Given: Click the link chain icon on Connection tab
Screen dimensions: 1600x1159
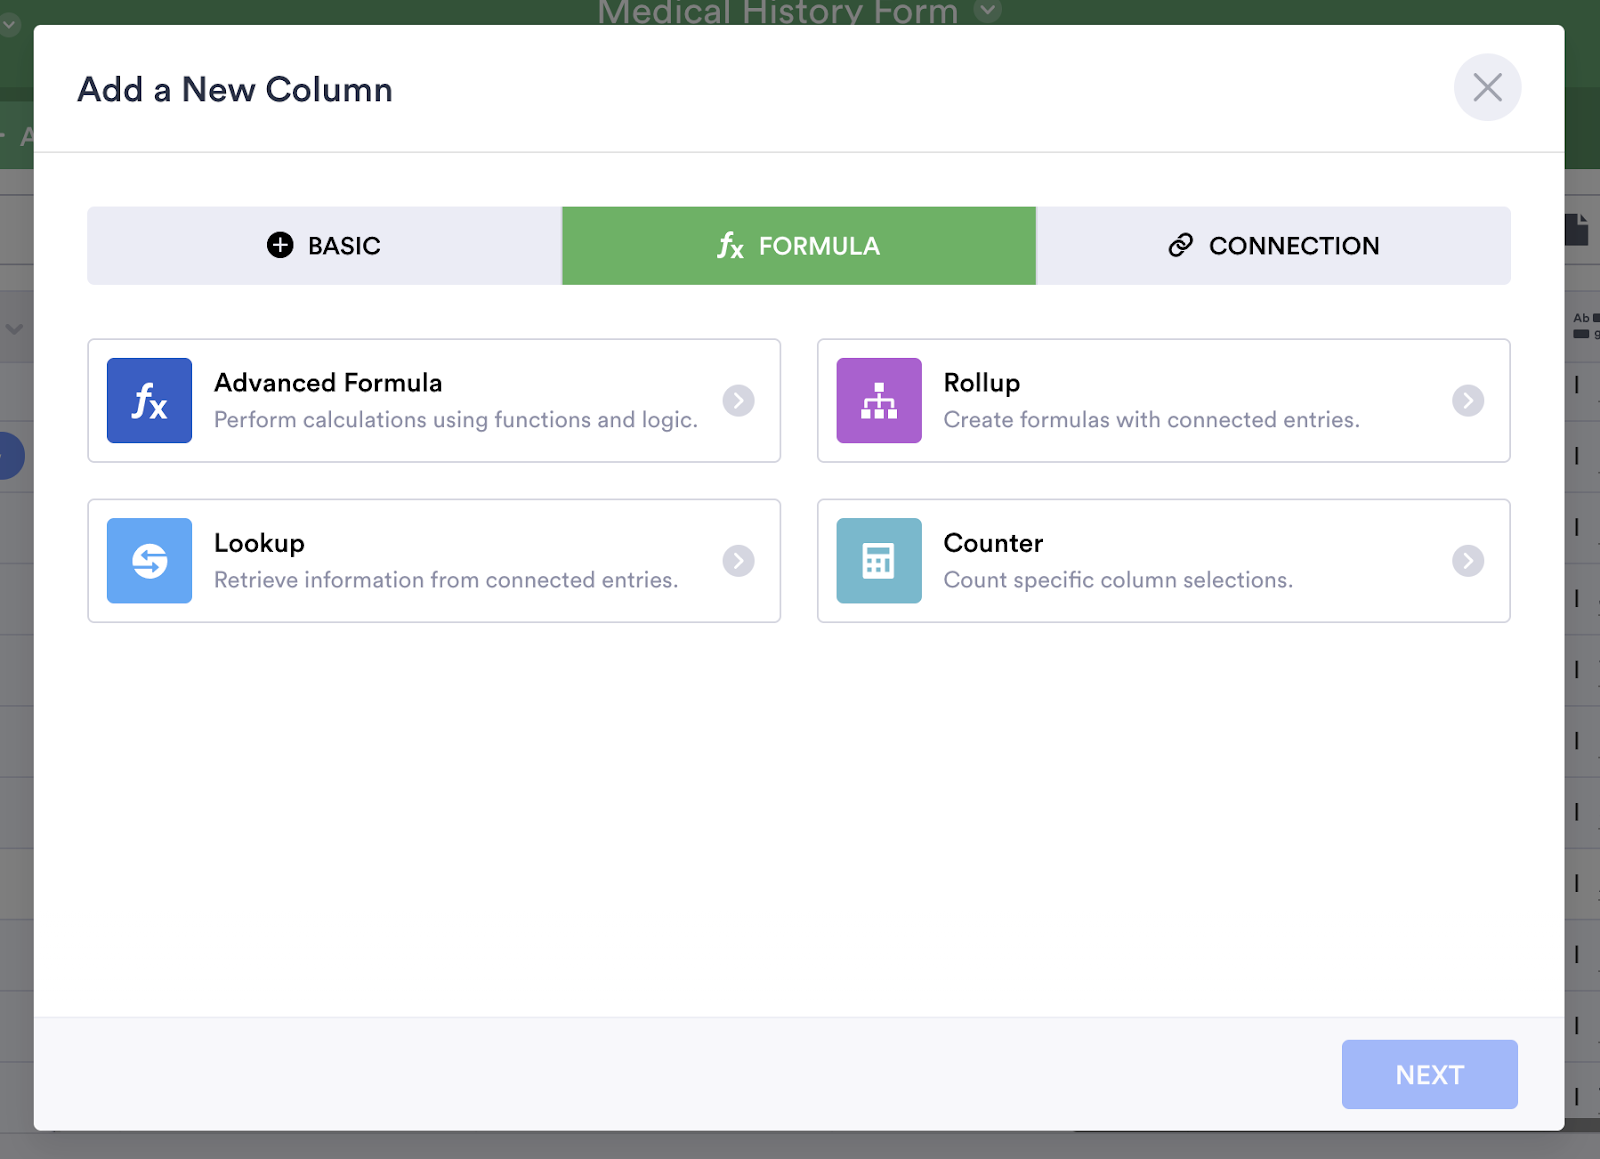Looking at the screenshot, I should pyautogui.click(x=1181, y=245).
